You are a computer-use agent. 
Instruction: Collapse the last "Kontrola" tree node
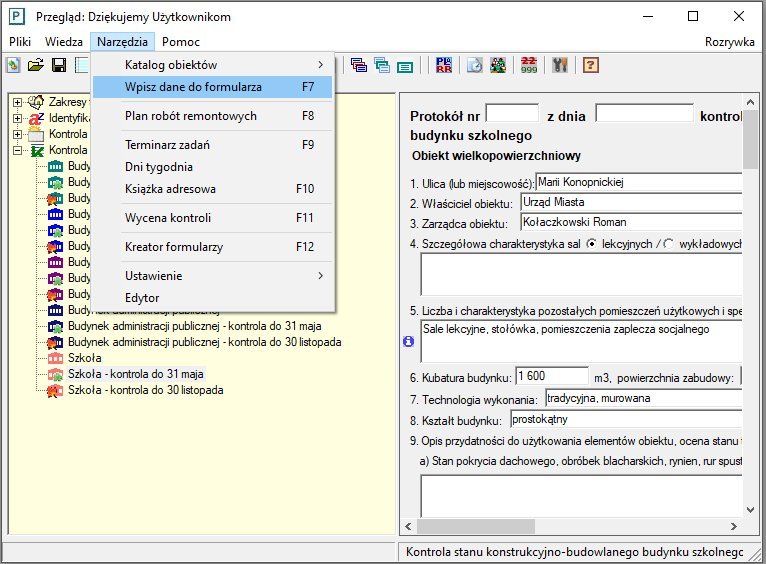click(17, 150)
